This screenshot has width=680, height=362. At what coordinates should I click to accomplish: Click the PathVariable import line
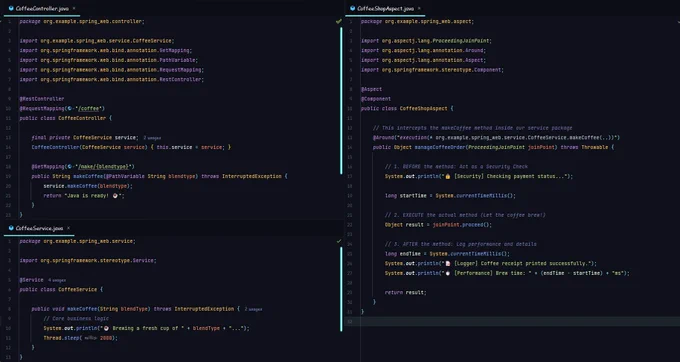(108, 60)
